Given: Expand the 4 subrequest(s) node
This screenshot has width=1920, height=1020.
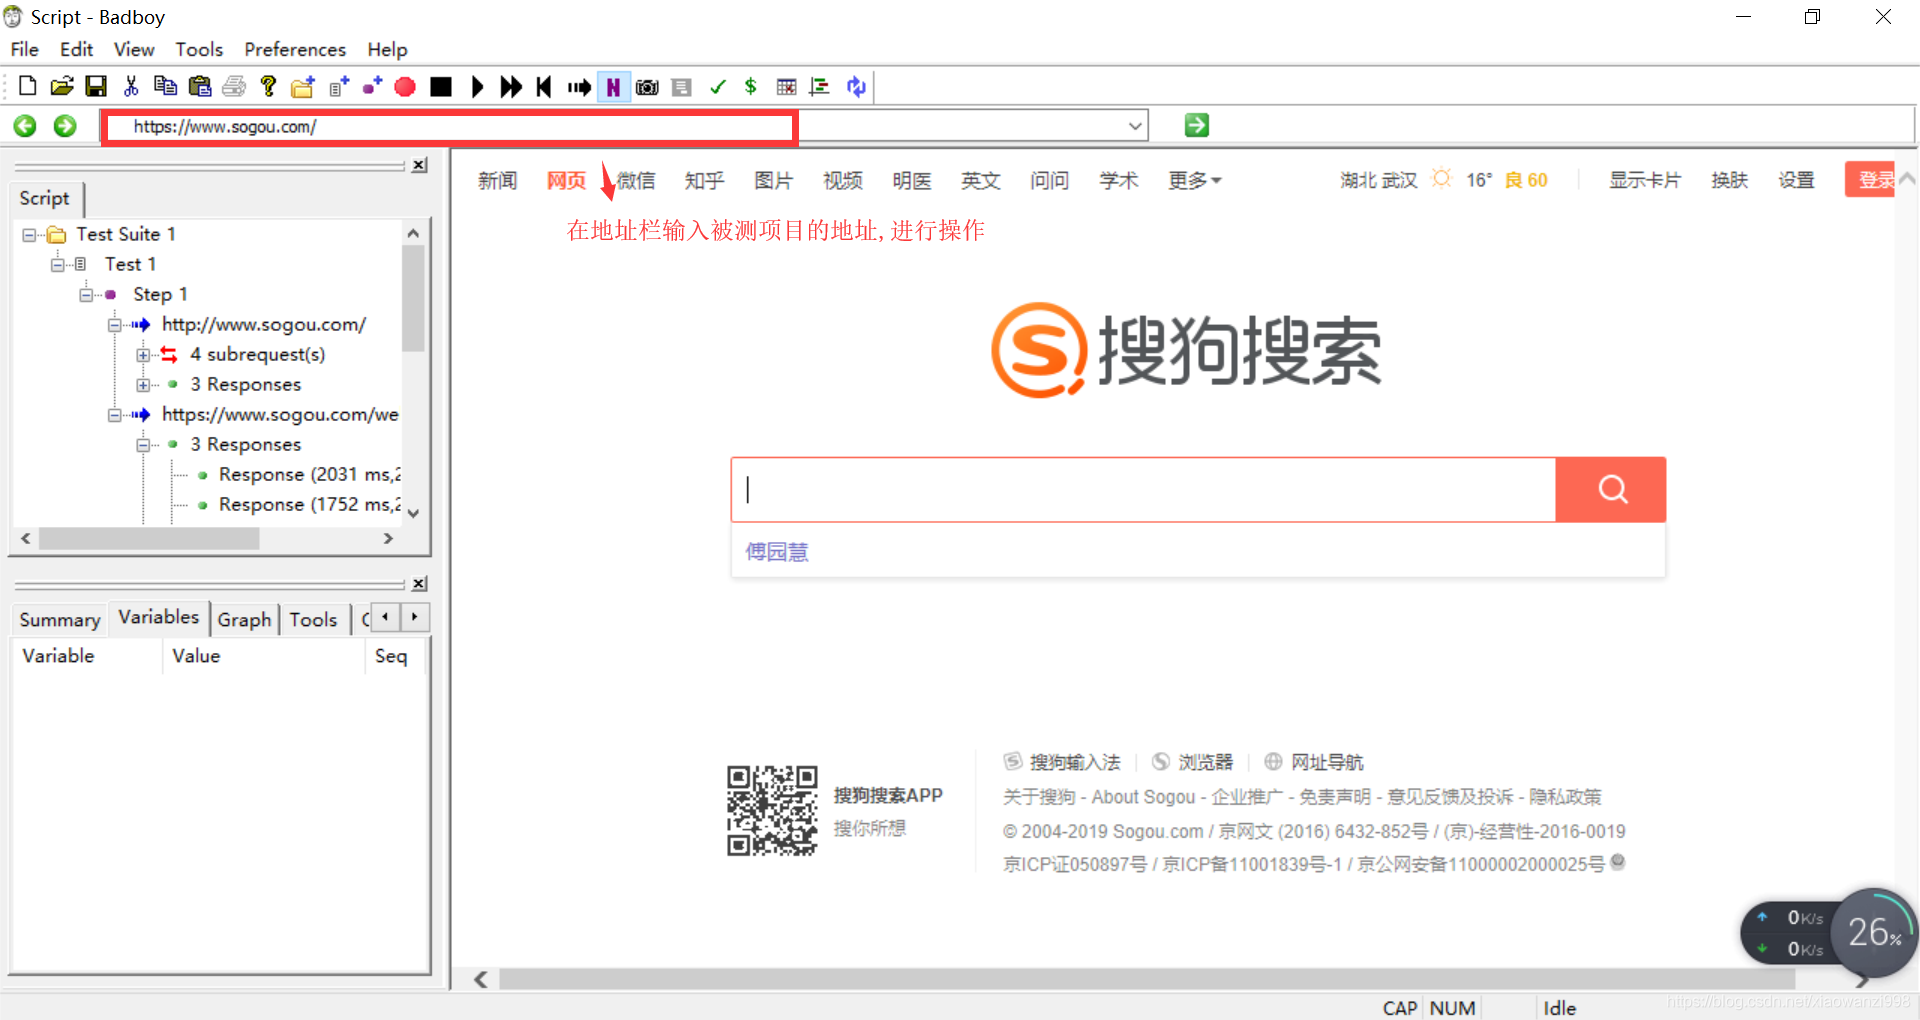Looking at the screenshot, I should click(x=143, y=355).
